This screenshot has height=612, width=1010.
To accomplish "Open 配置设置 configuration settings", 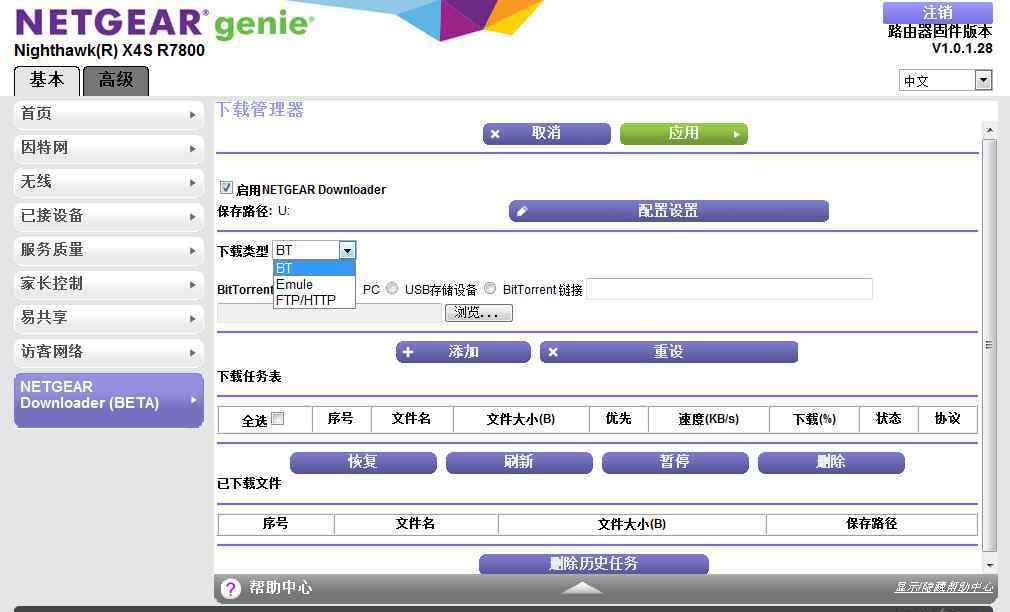I will (669, 211).
